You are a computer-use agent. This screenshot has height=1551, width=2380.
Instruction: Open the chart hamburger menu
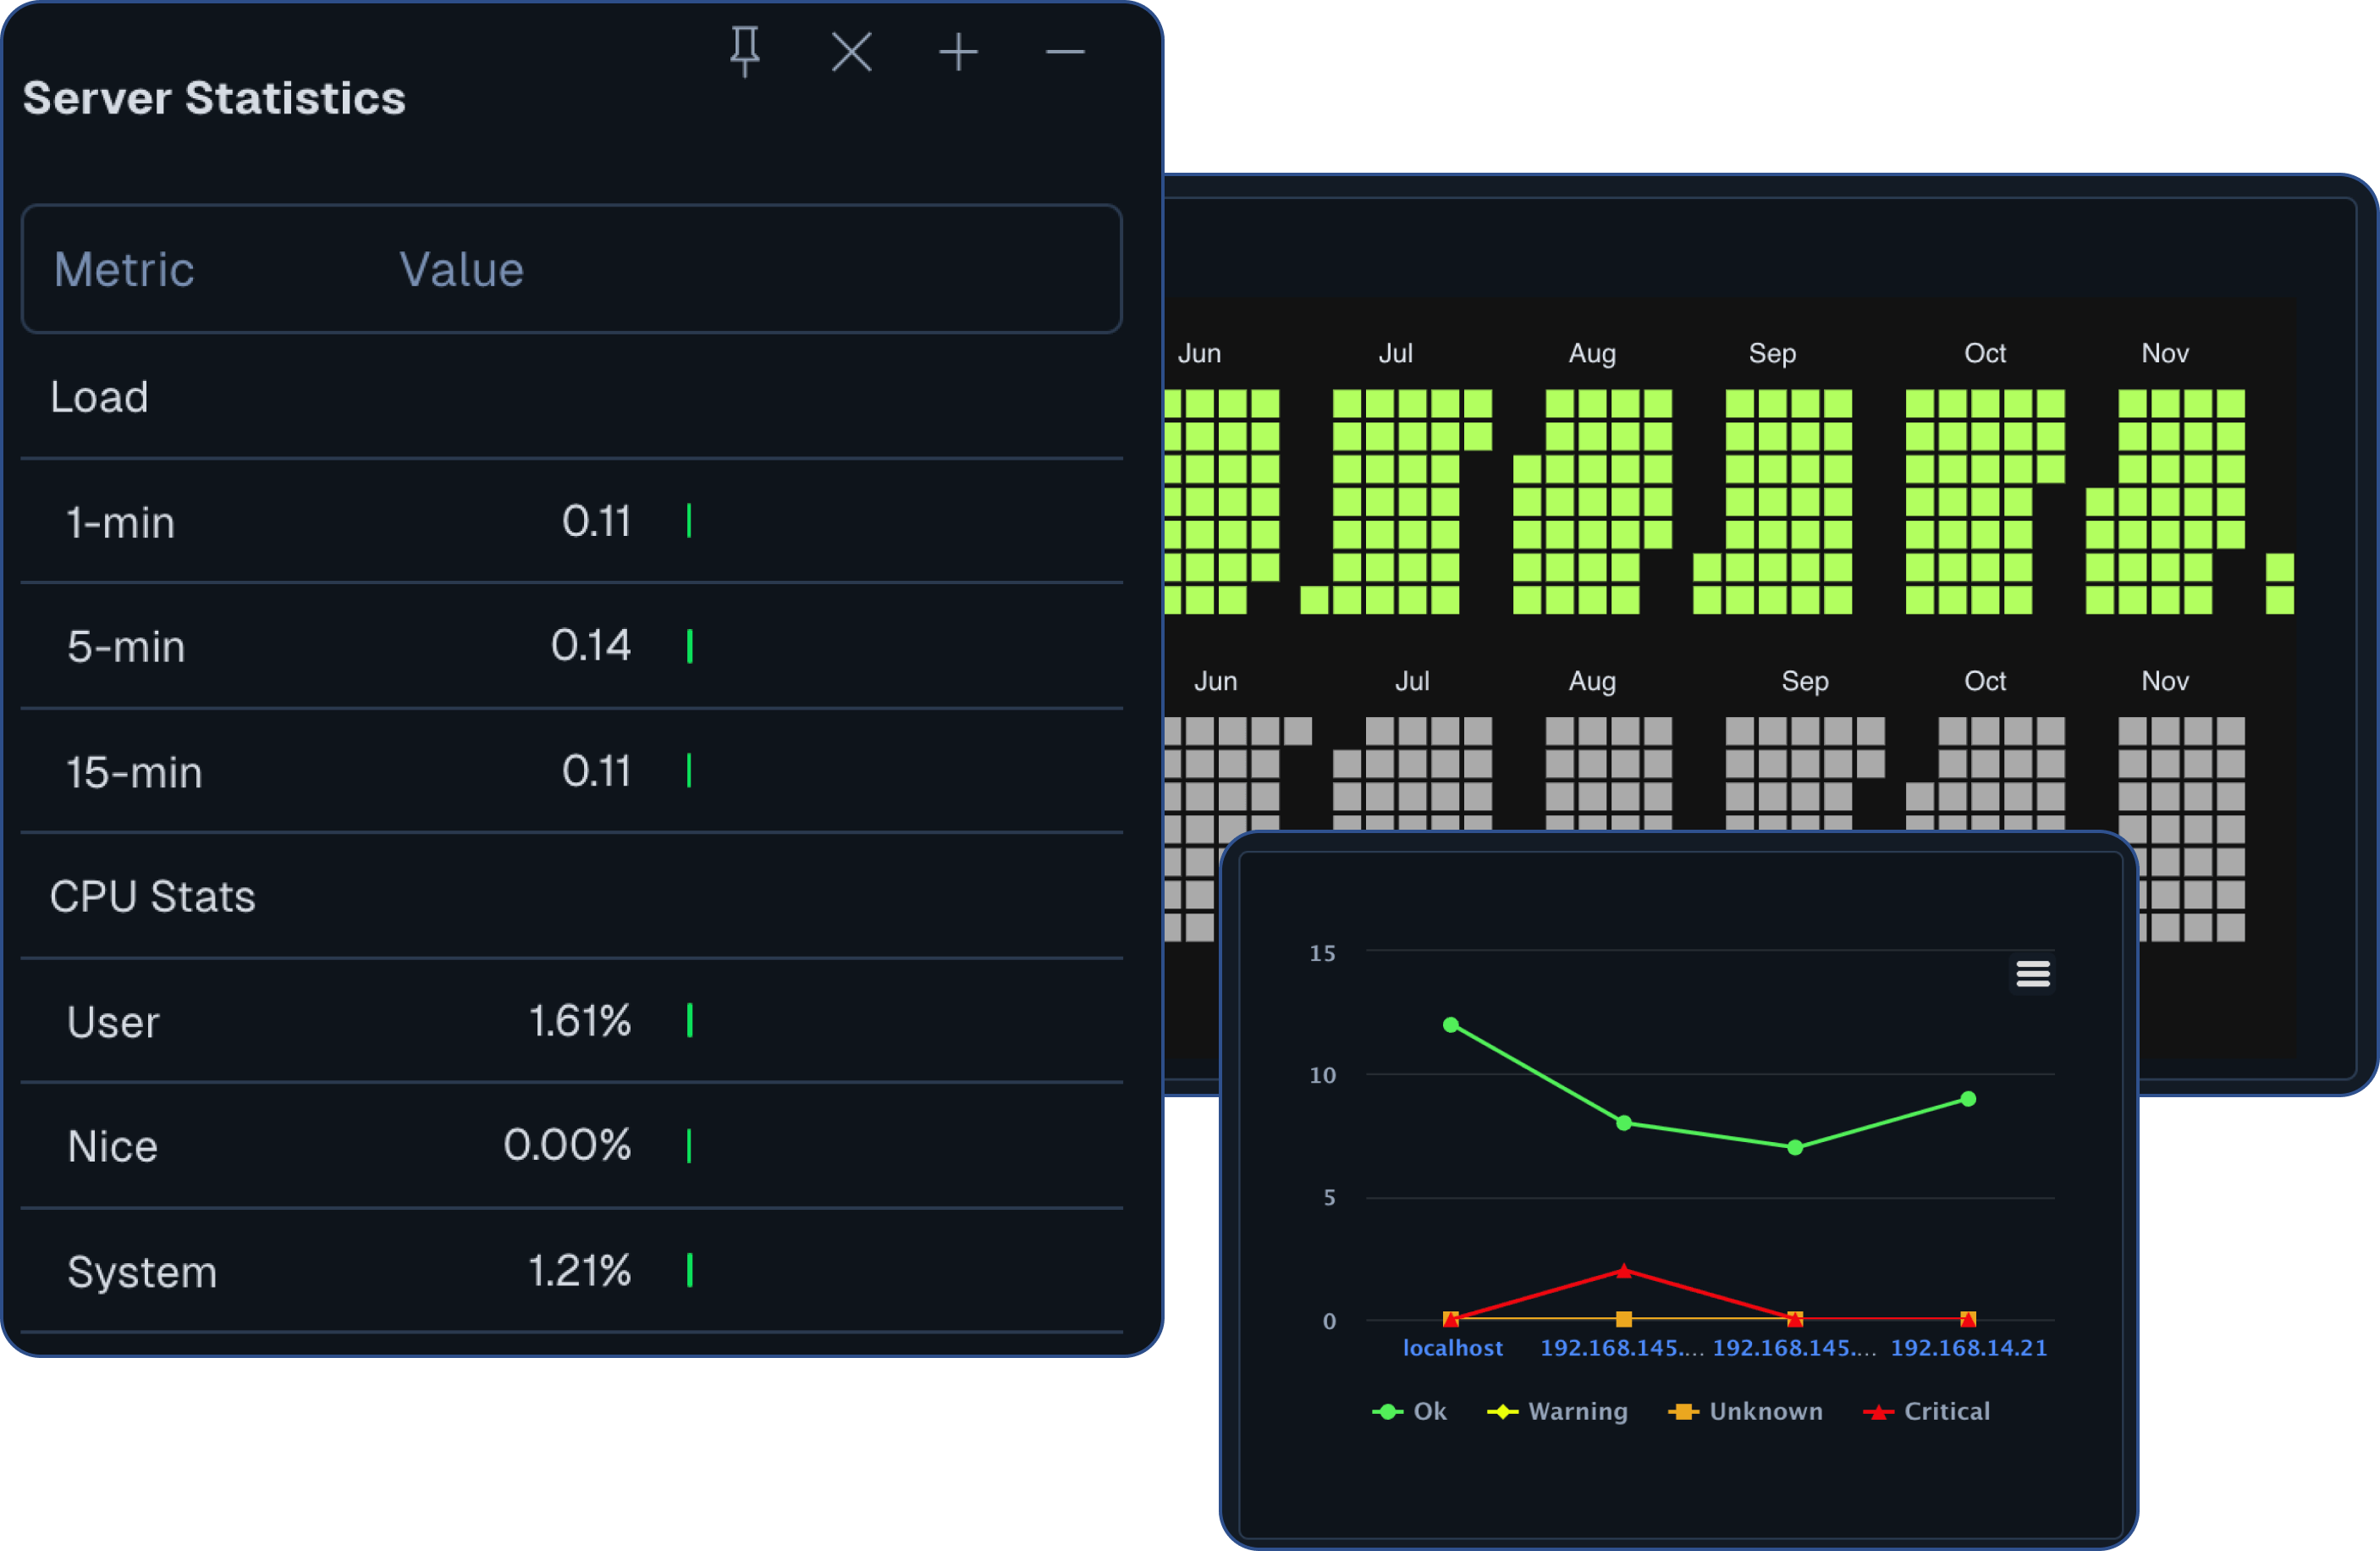coord(2032,973)
